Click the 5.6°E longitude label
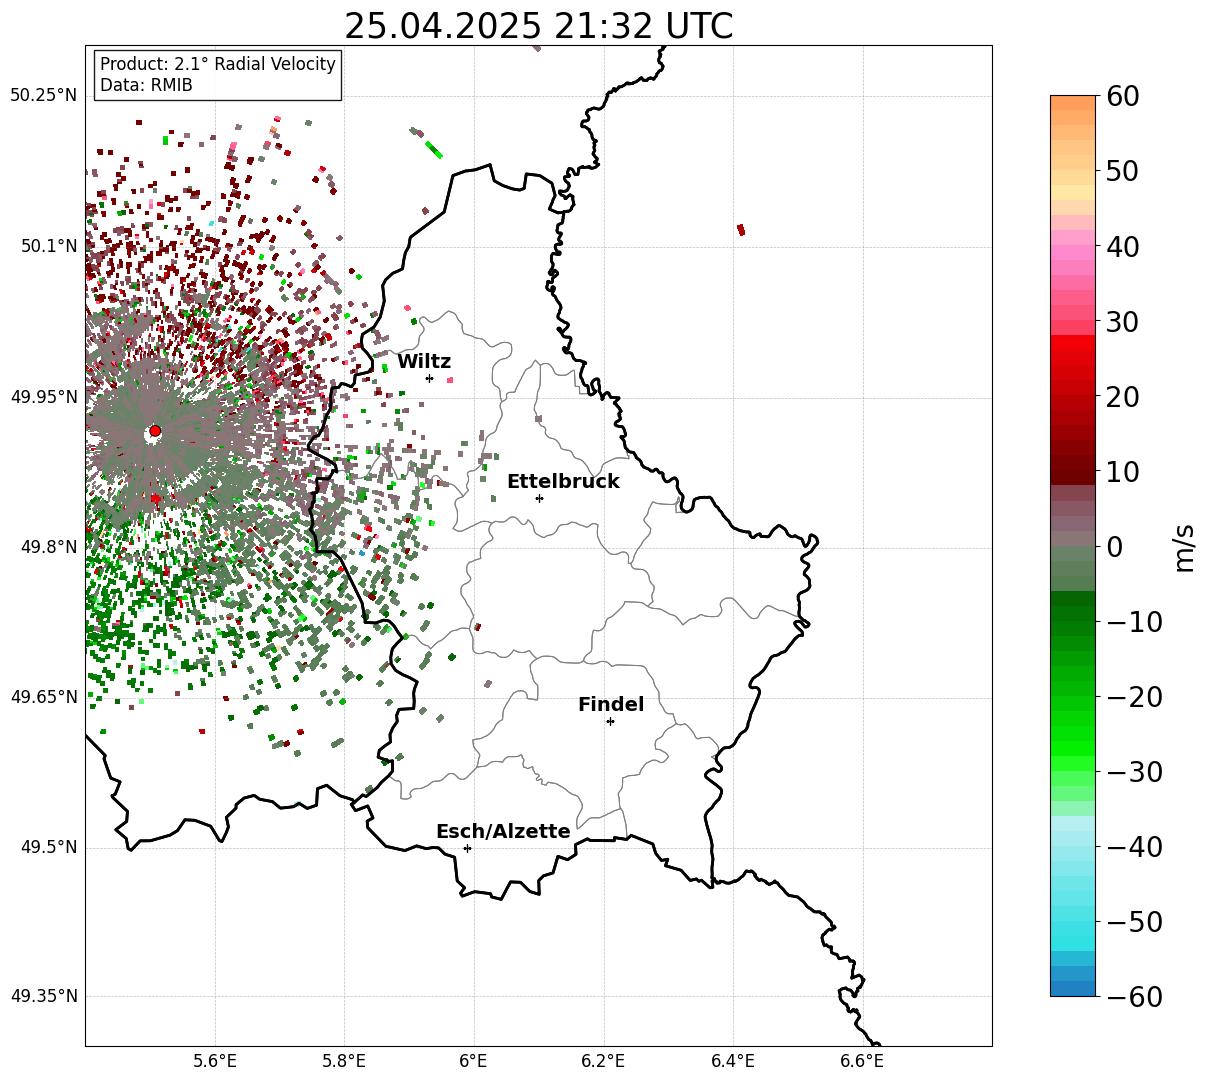Screen dimensions: 1207x1081 (215, 1061)
